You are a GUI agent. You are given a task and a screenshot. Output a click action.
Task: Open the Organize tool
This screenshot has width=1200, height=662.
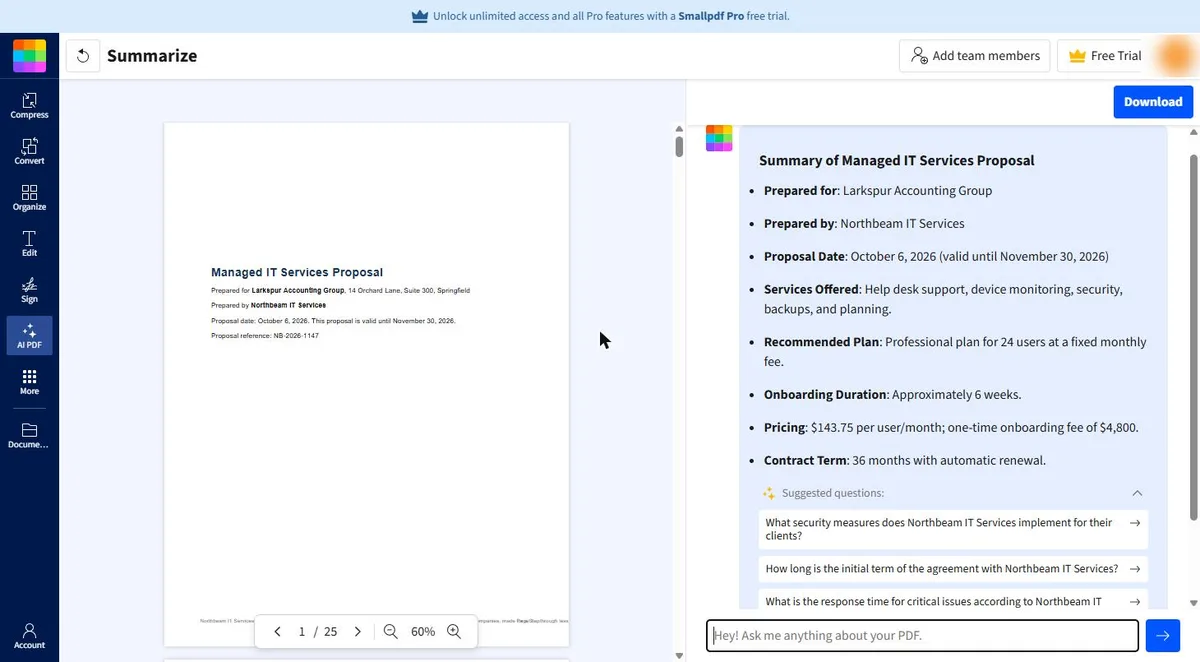[x=29, y=198]
